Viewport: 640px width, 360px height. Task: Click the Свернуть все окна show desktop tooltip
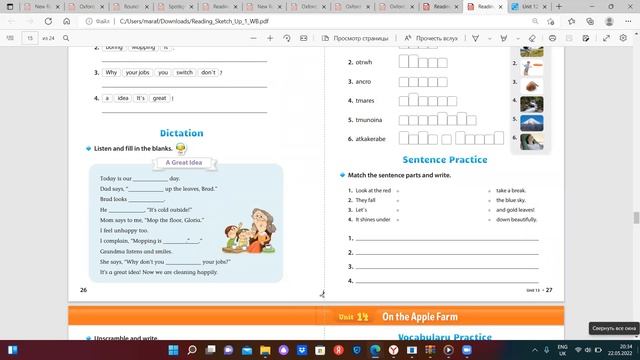(613, 328)
